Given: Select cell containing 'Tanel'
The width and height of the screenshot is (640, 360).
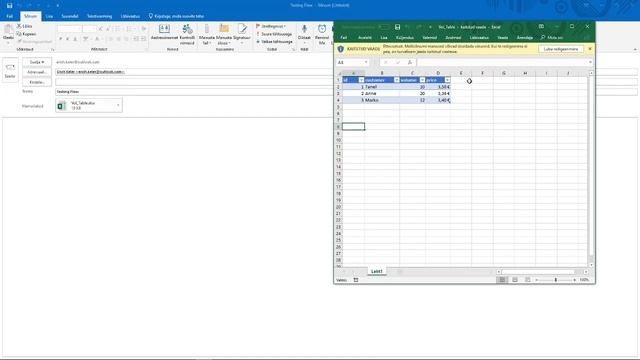Looking at the screenshot, I should click(382, 87).
